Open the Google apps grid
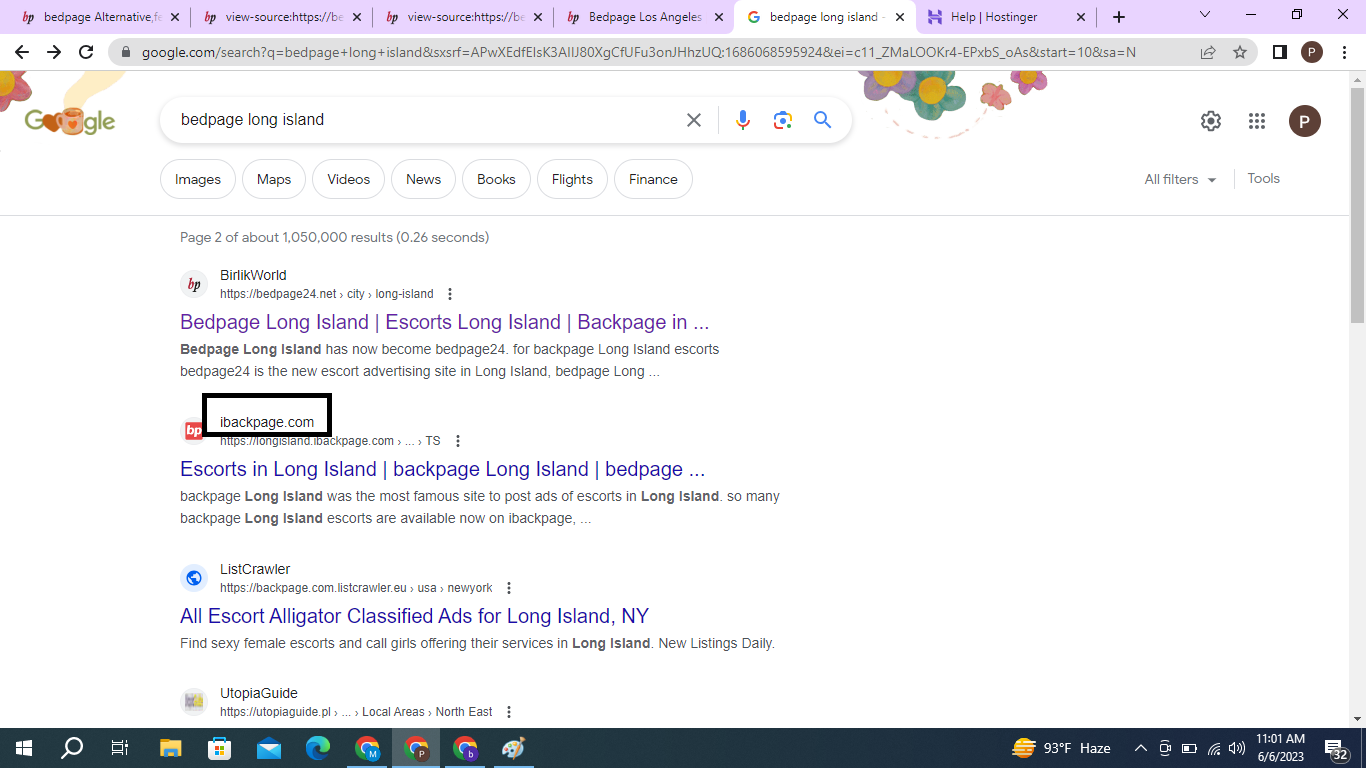This screenshot has height=768, width=1366. click(x=1257, y=121)
